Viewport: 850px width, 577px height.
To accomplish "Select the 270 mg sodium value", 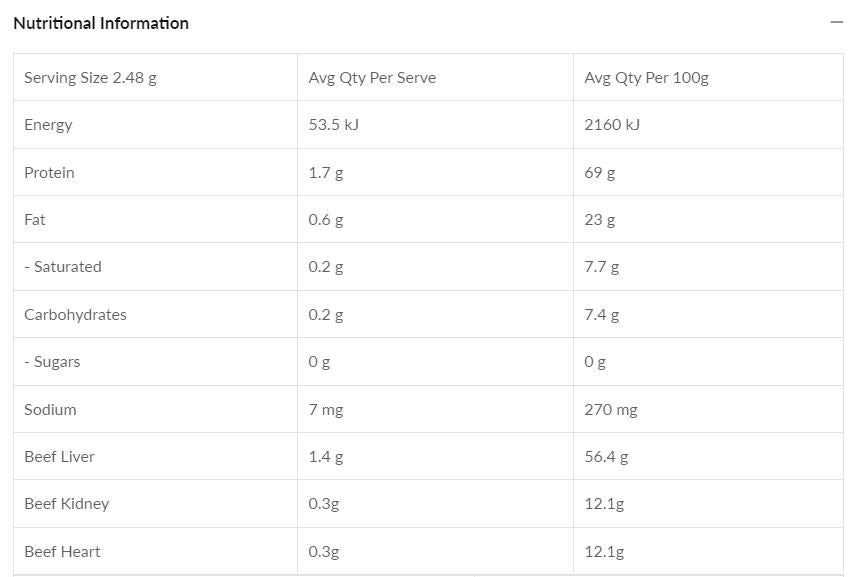I will pos(611,410).
